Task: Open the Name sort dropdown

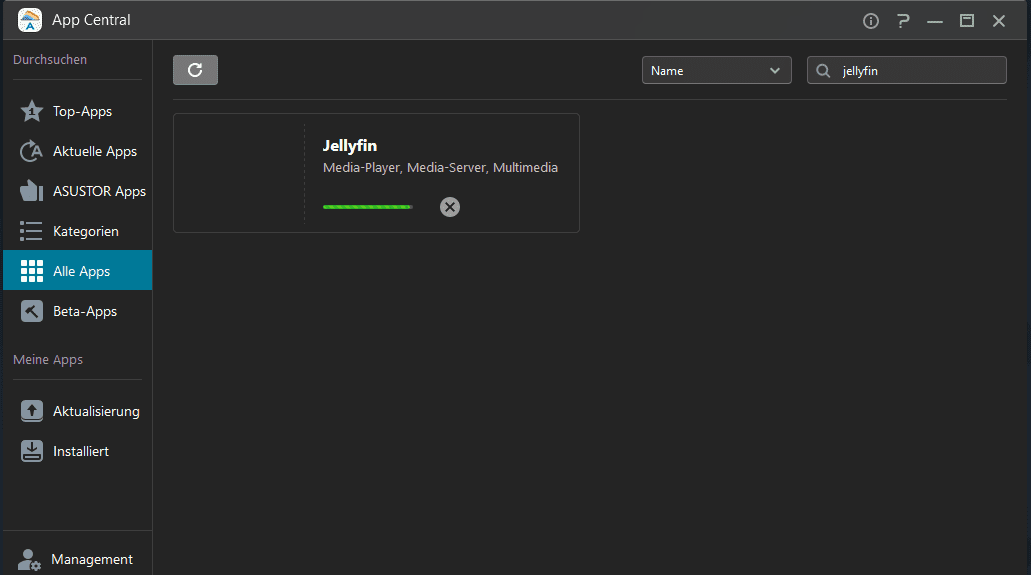Action: [x=716, y=70]
